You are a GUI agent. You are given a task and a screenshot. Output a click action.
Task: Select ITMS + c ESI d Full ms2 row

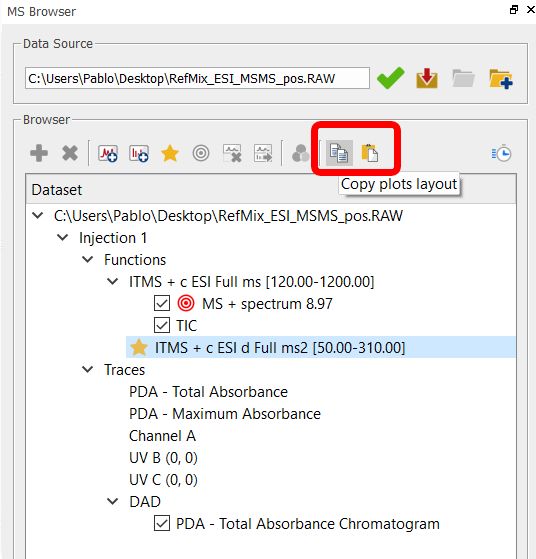pos(321,348)
